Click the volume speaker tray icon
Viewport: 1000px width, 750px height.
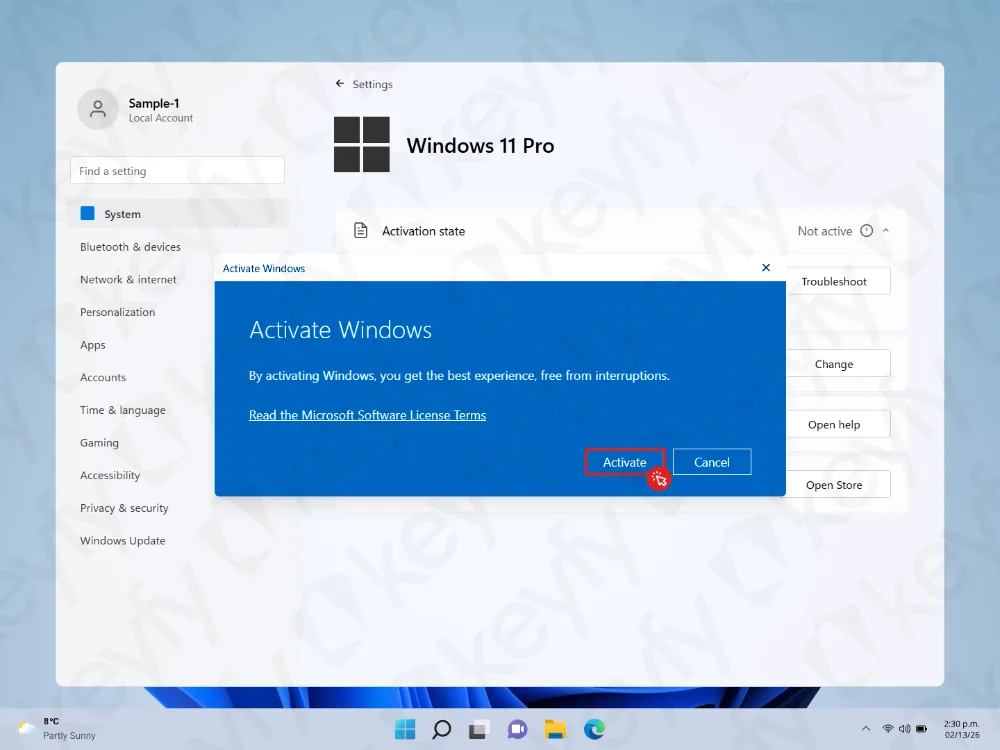pyautogui.click(x=904, y=728)
